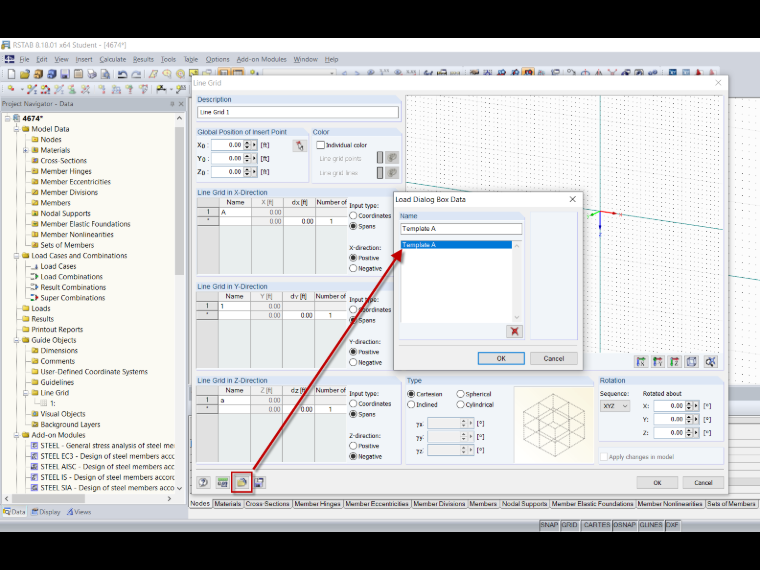The height and width of the screenshot is (570, 760).
Task: Select Positive Z-direction radio button
Action: pos(353,446)
